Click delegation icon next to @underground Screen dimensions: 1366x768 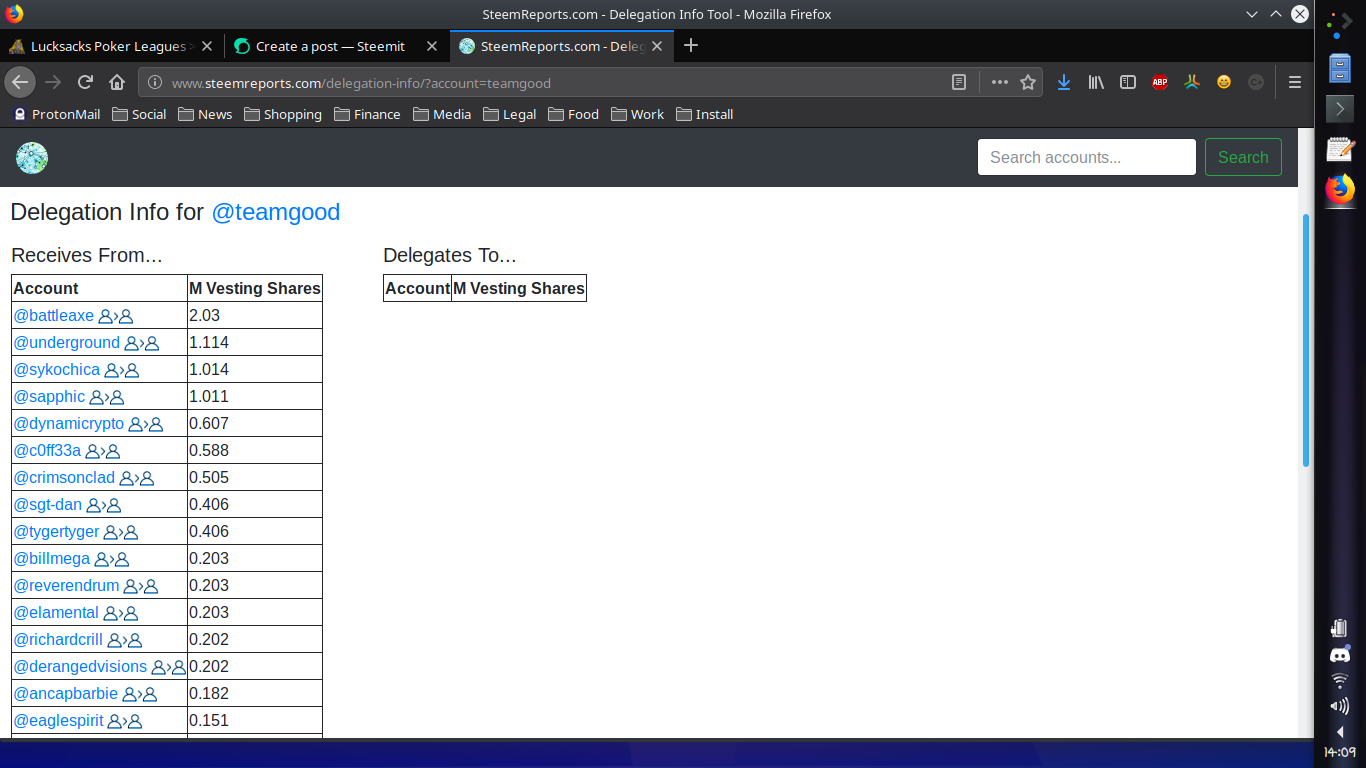[x=142, y=343]
